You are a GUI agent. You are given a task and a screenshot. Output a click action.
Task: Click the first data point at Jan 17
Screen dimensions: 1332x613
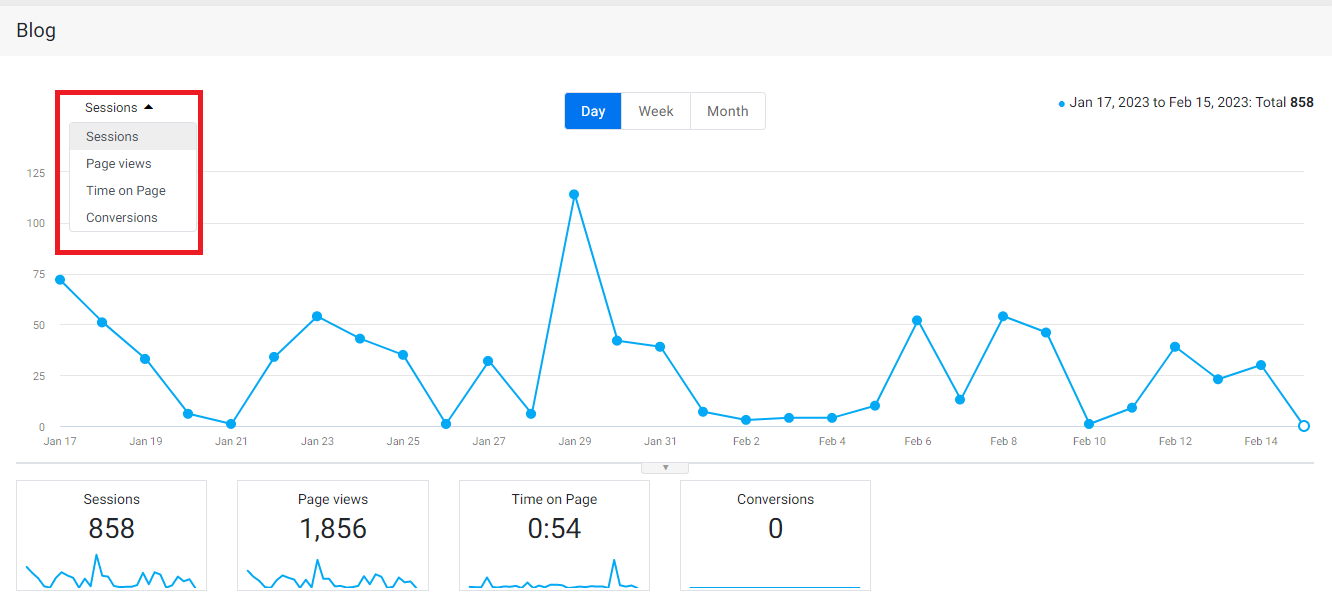click(x=60, y=280)
